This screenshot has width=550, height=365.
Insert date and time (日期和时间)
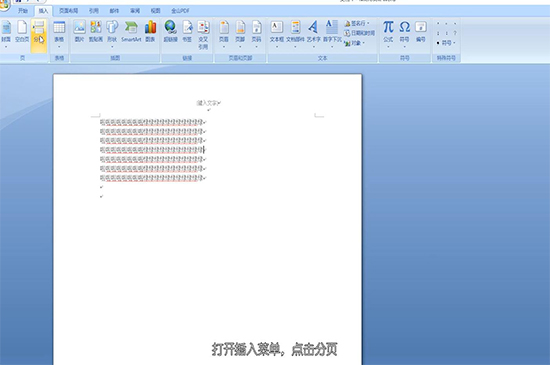click(x=360, y=33)
